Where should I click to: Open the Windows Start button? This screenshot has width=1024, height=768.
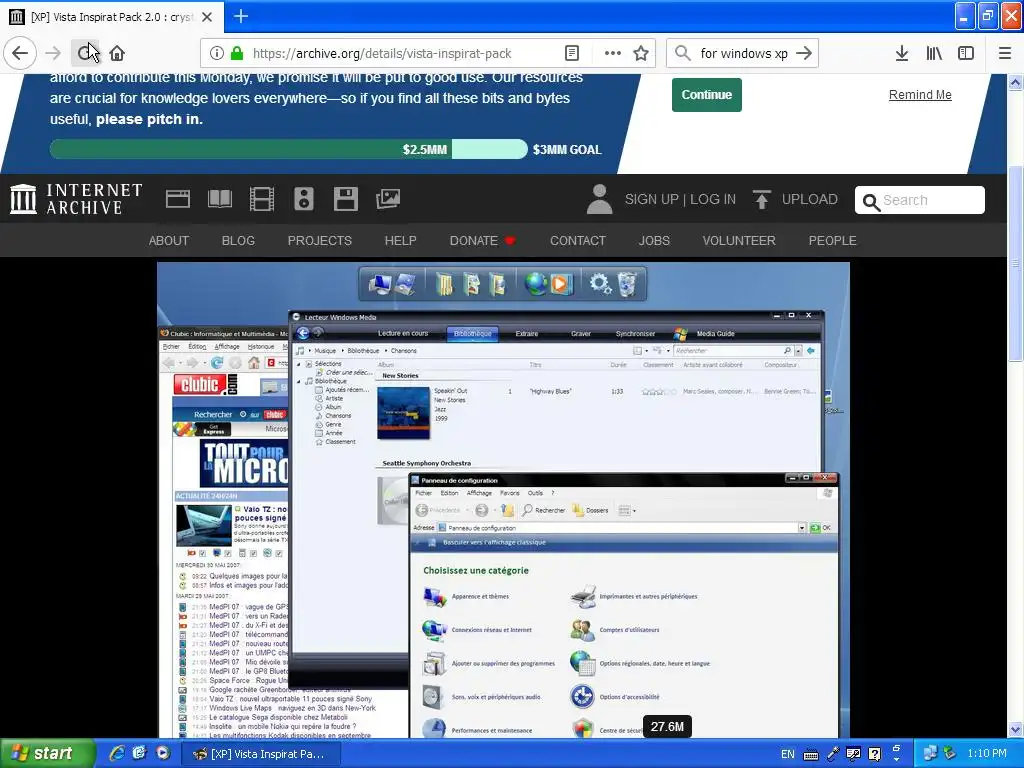pyautogui.click(x=47, y=754)
